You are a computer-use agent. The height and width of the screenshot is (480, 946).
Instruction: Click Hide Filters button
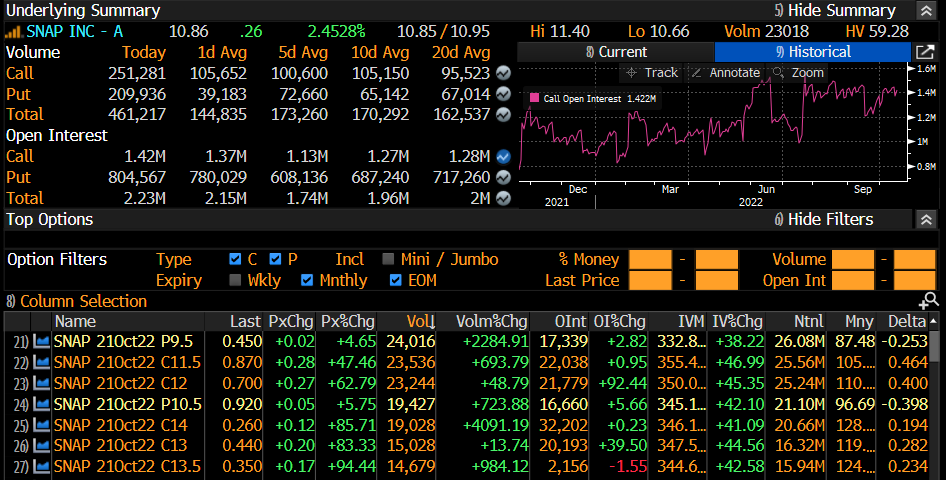(x=824, y=219)
